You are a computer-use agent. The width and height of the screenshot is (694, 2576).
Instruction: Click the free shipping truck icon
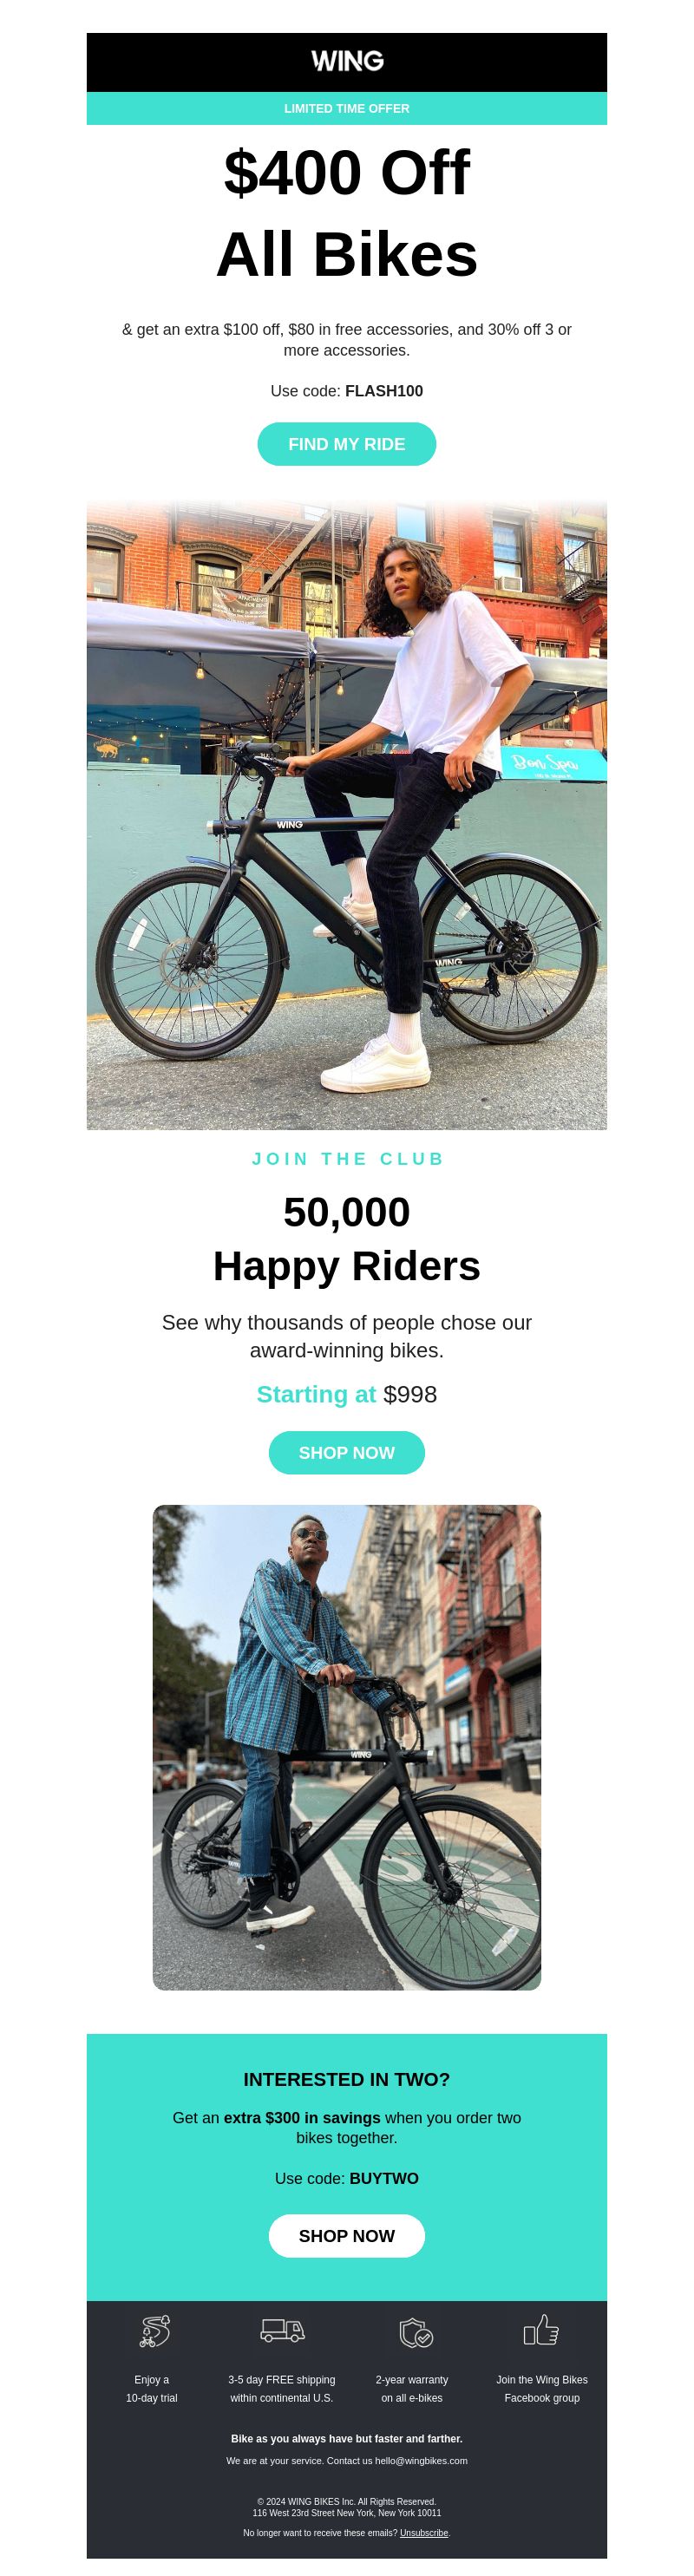282,2331
